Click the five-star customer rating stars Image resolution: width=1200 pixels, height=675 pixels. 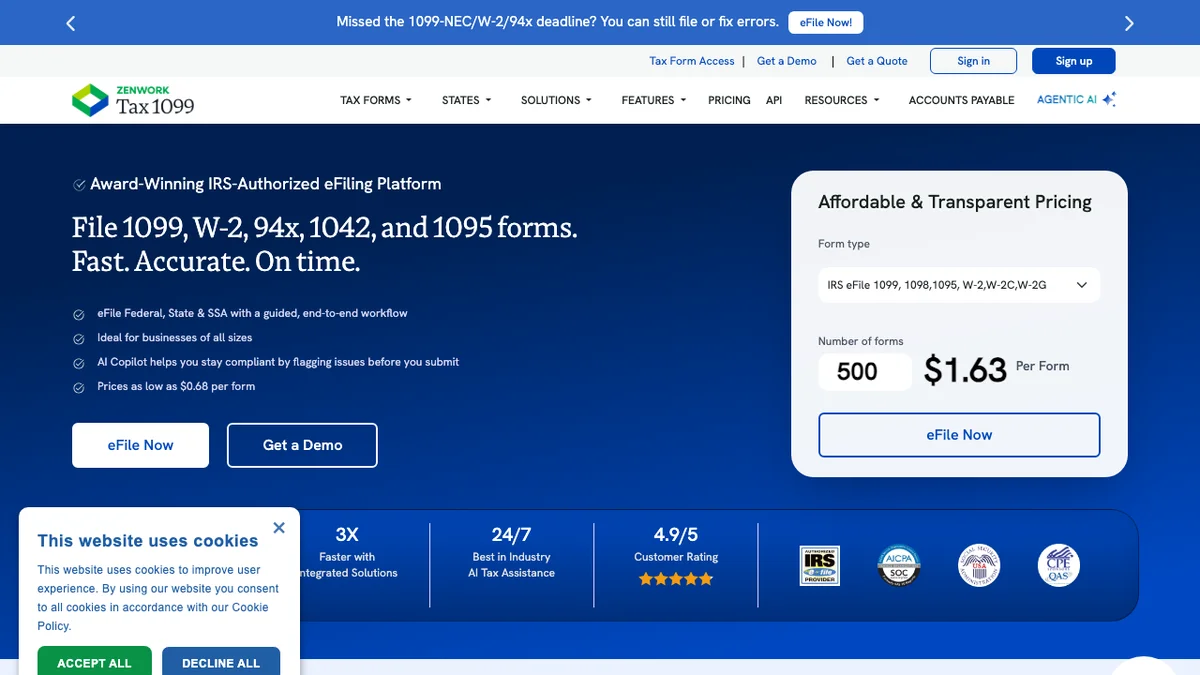(x=676, y=579)
